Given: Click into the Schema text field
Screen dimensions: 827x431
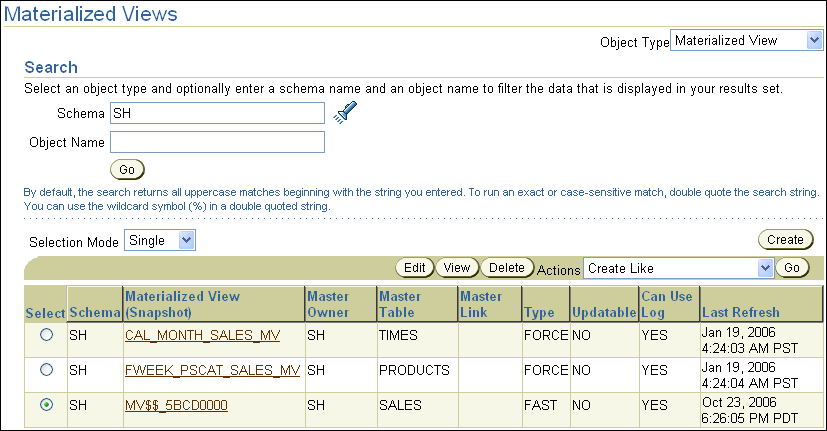Looking at the screenshot, I should click(x=216, y=113).
